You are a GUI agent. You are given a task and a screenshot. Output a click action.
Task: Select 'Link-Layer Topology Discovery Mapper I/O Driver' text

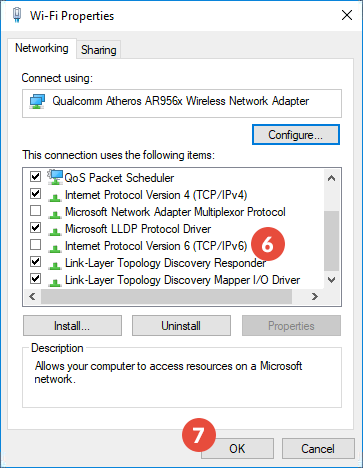tap(182, 280)
